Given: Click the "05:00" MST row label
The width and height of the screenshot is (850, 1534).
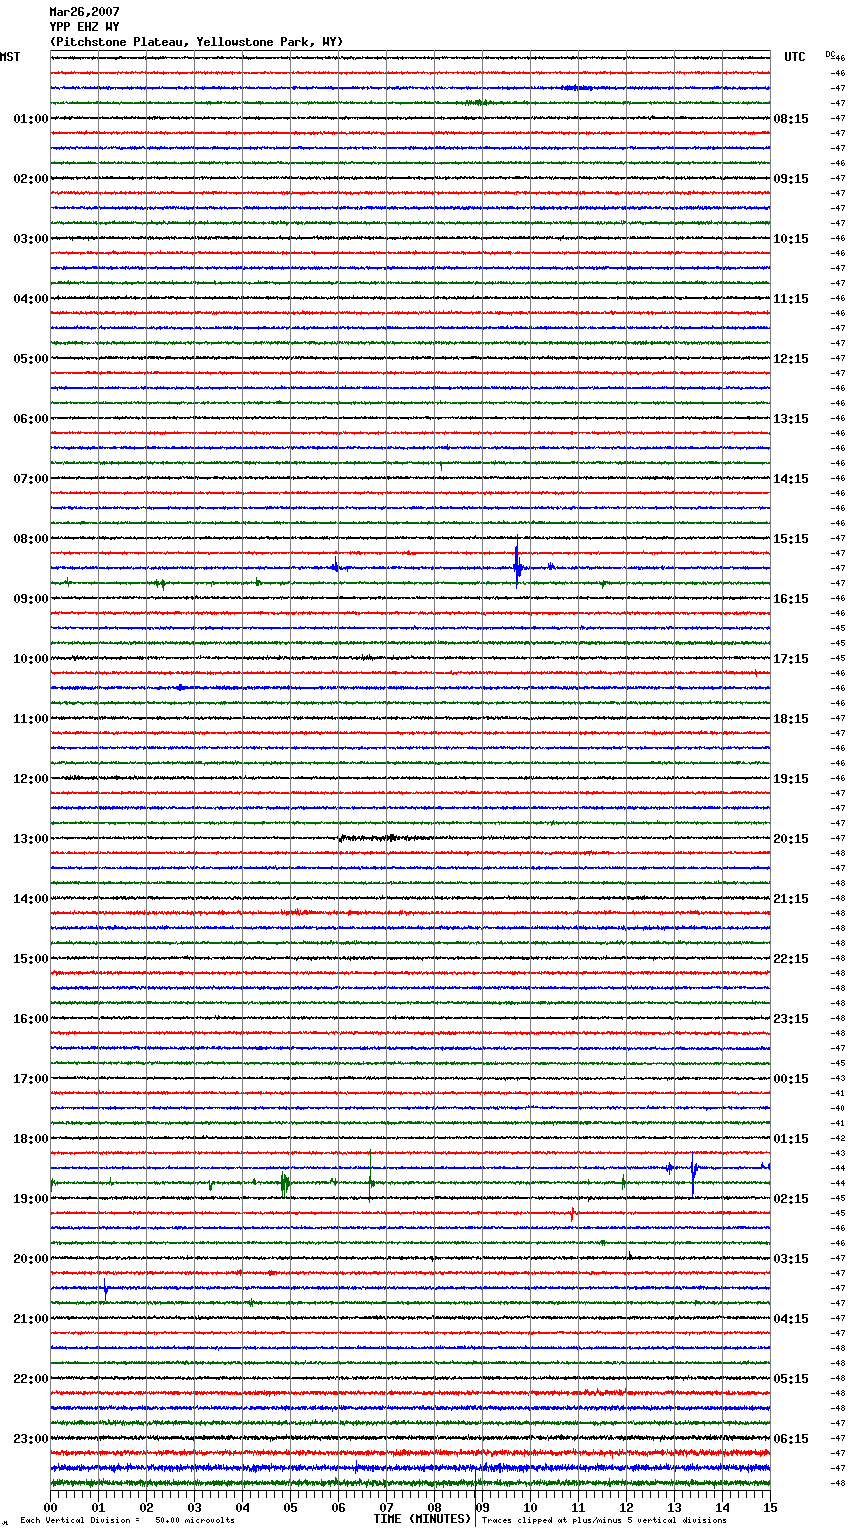Looking at the screenshot, I should pyautogui.click(x=30, y=359).
